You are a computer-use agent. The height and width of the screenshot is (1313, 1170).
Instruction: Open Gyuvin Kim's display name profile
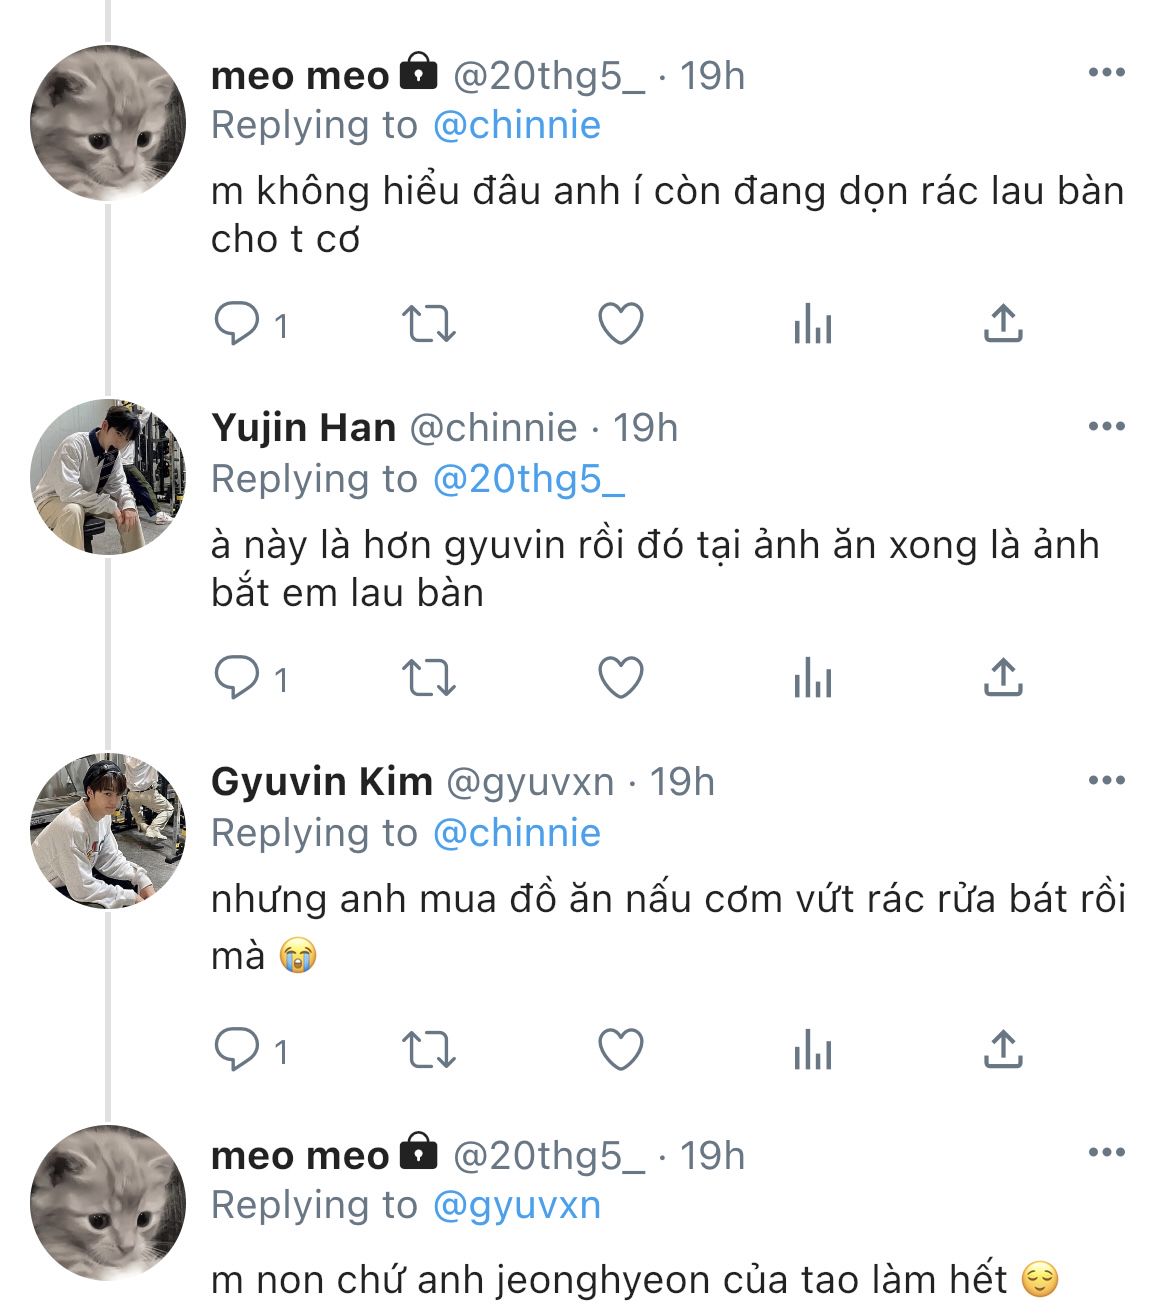[x=321, y=781]
